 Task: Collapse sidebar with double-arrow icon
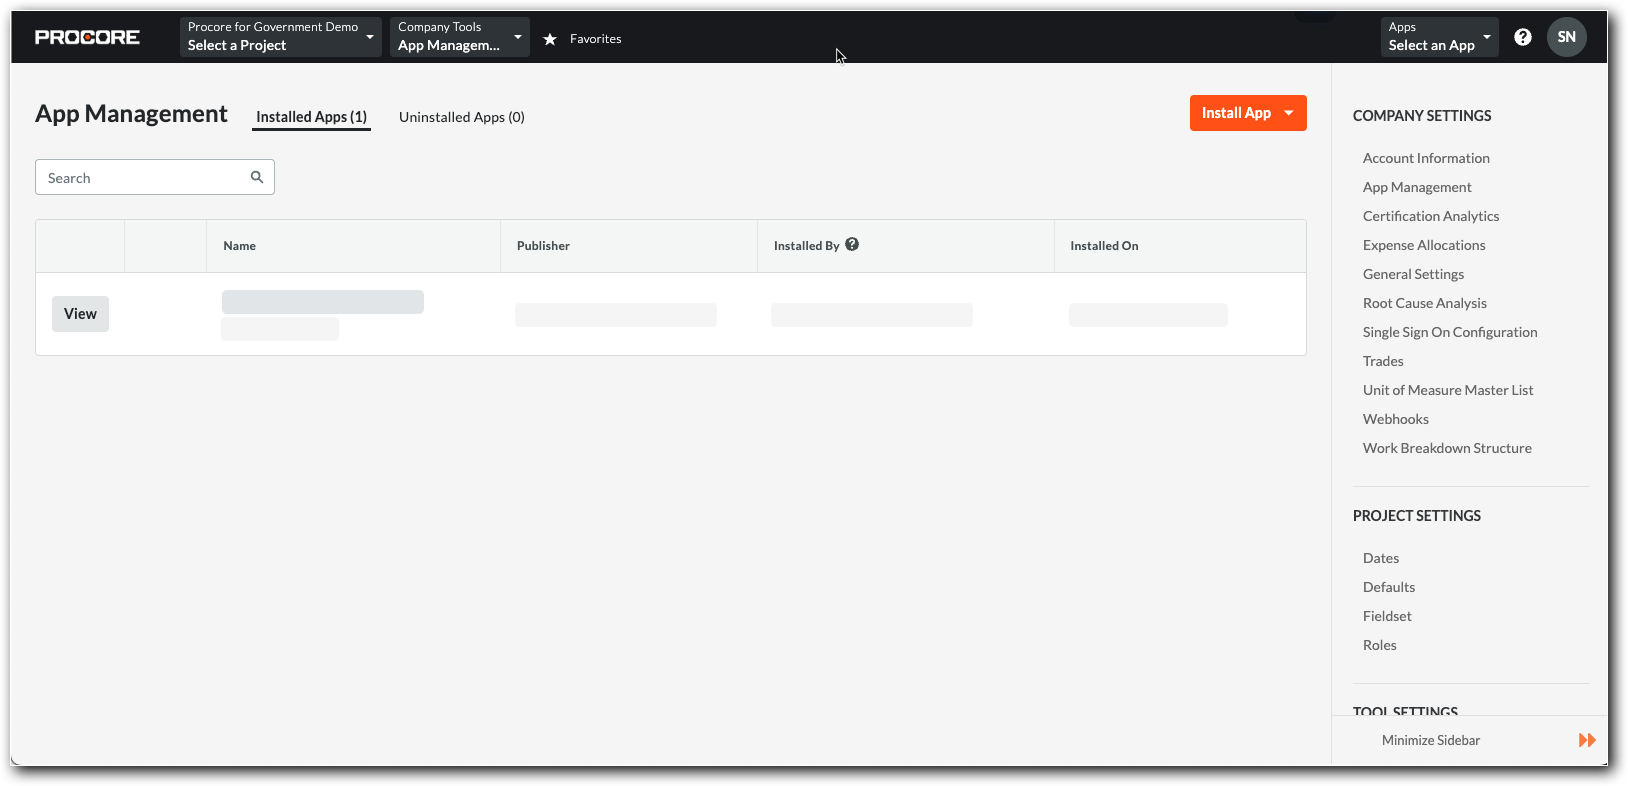point(1587,740)
